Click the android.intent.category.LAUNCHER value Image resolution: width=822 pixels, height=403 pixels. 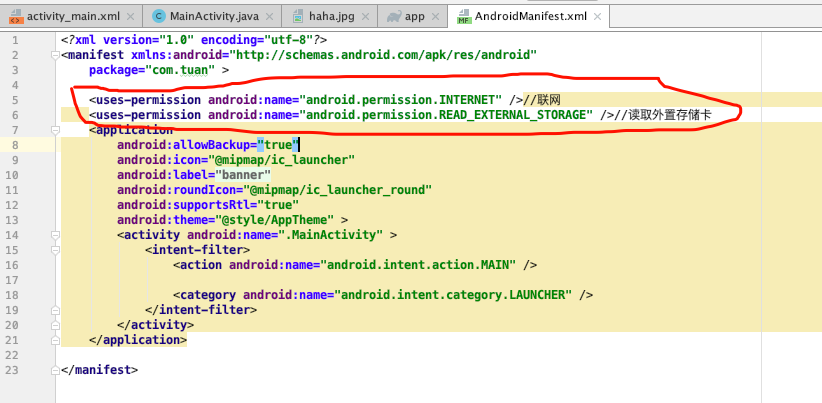pyautogui.click(x=453, y=295)
